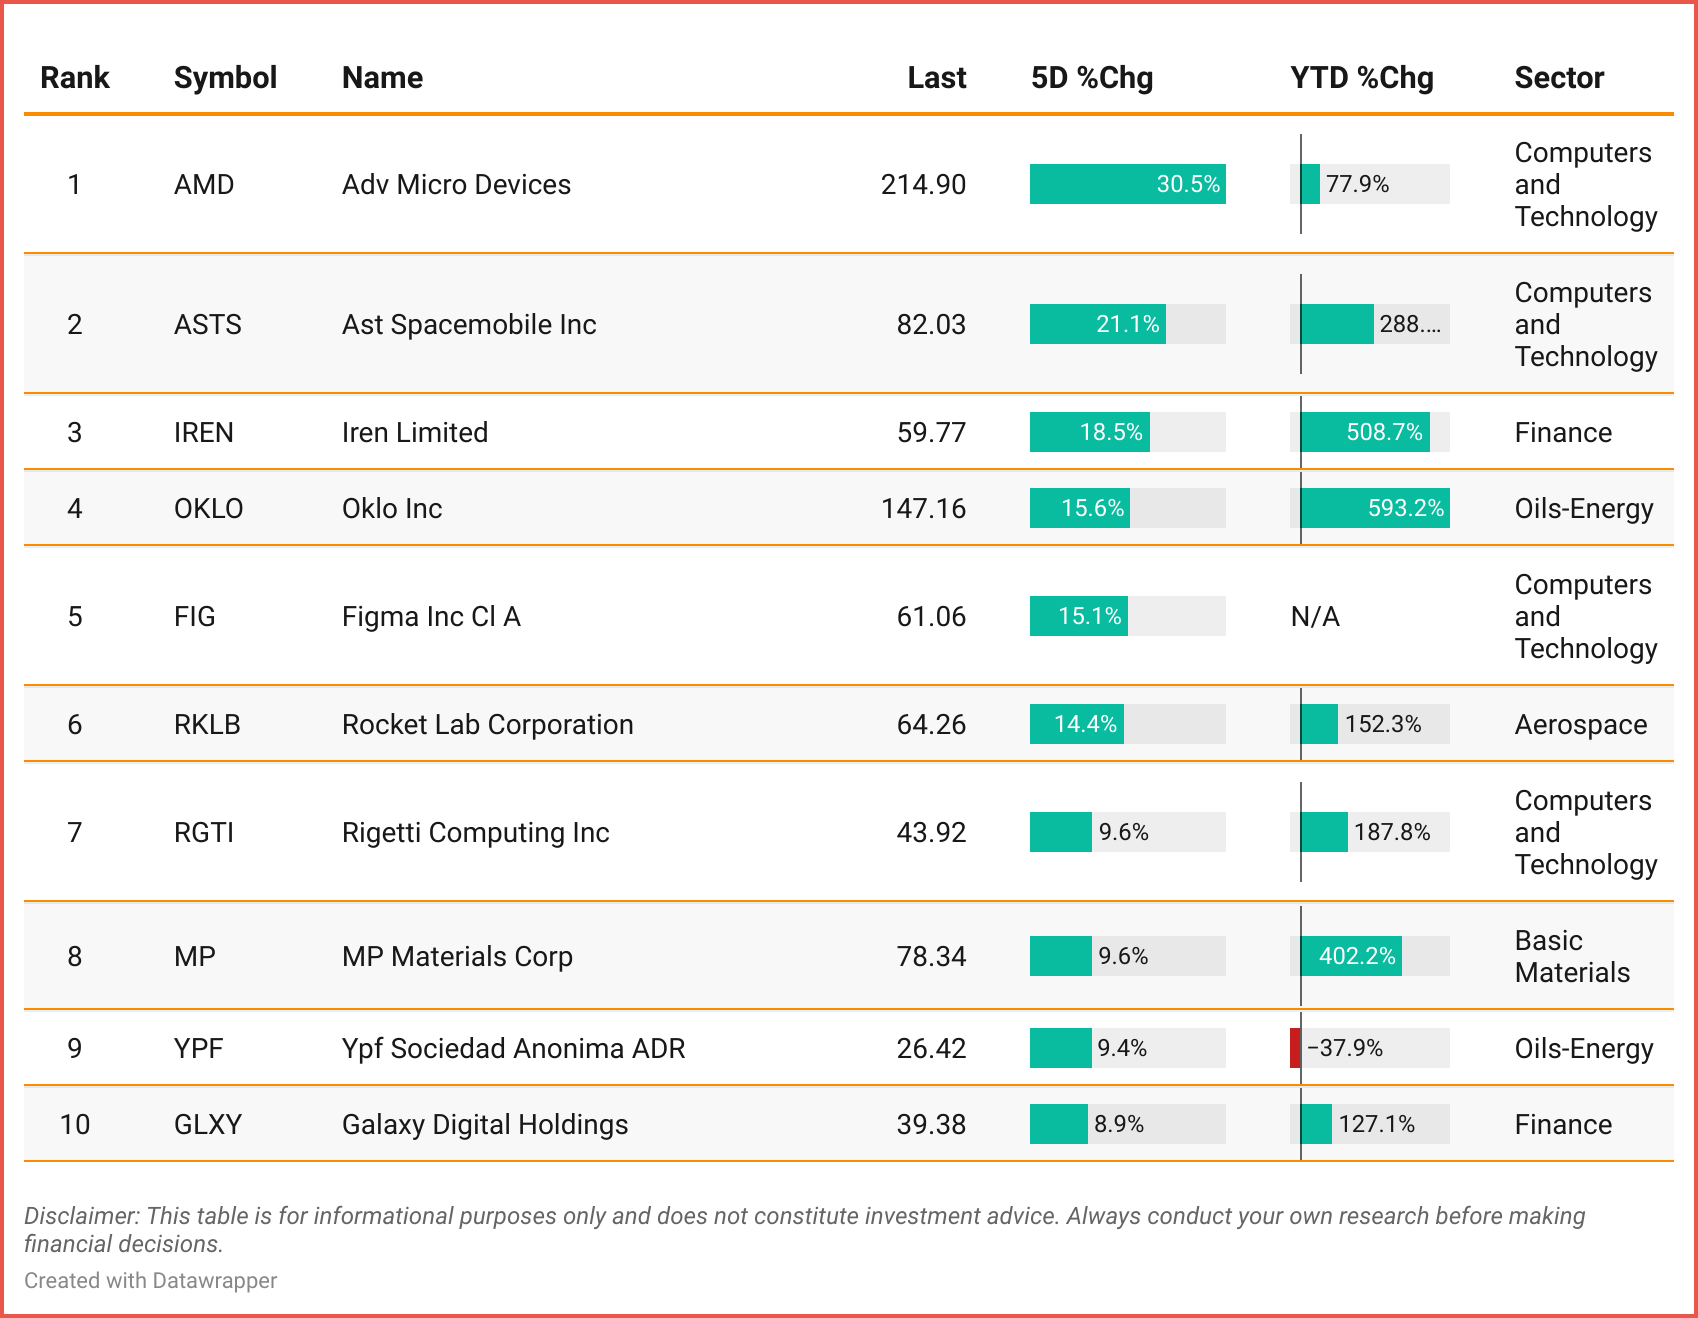The image size is (1698, 1318).
Task: Click the Created with Datawrapper credit
Action: click(150, 1281)
